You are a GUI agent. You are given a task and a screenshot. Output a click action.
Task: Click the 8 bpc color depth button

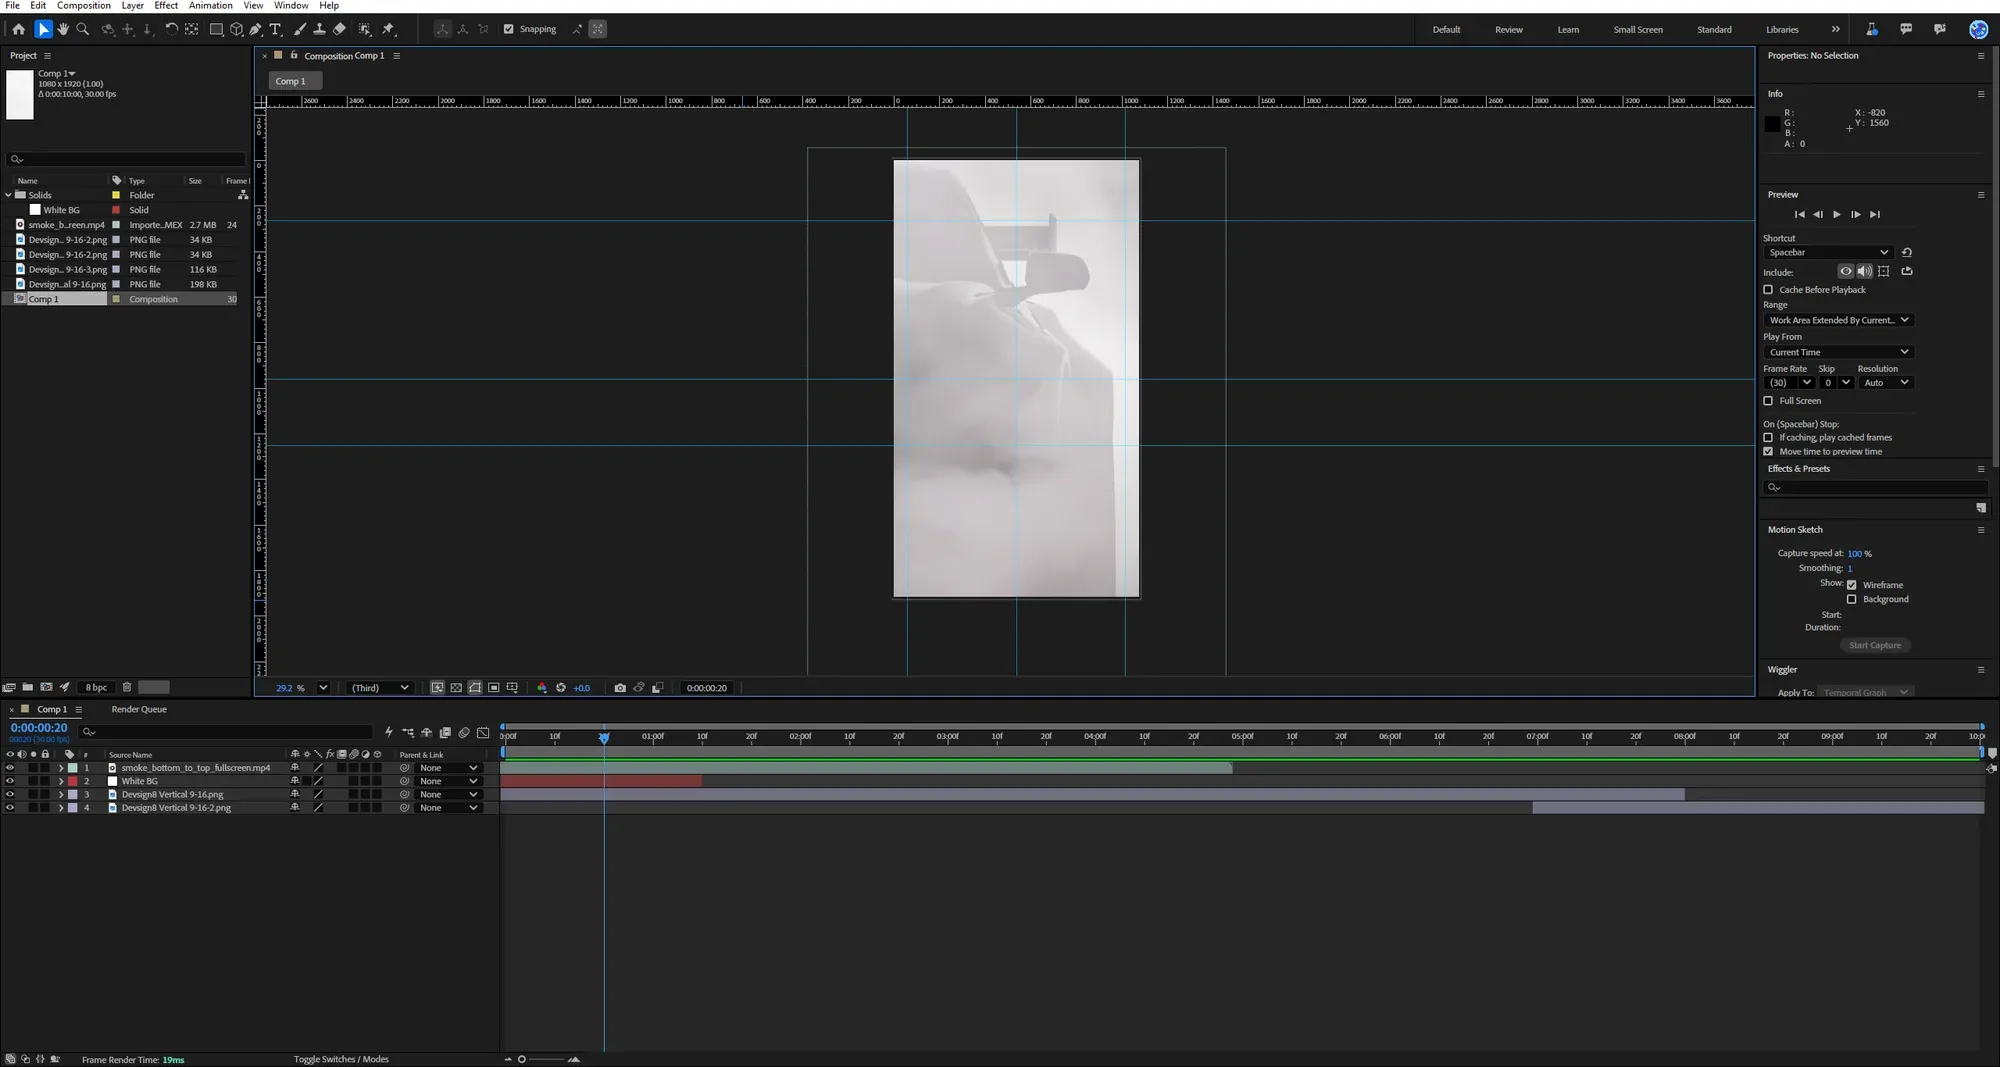pyautogui.click(x=96, y=687)
